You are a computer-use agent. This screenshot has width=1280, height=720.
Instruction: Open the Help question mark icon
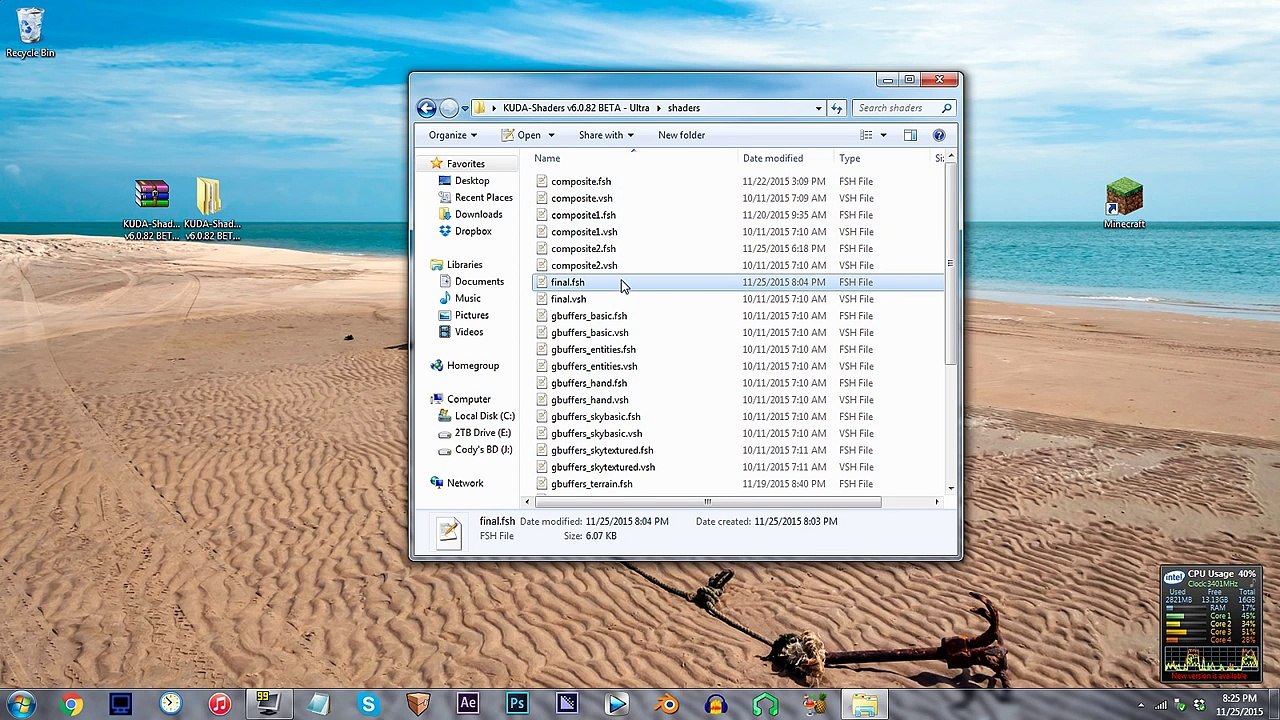[x=938, y=135]
